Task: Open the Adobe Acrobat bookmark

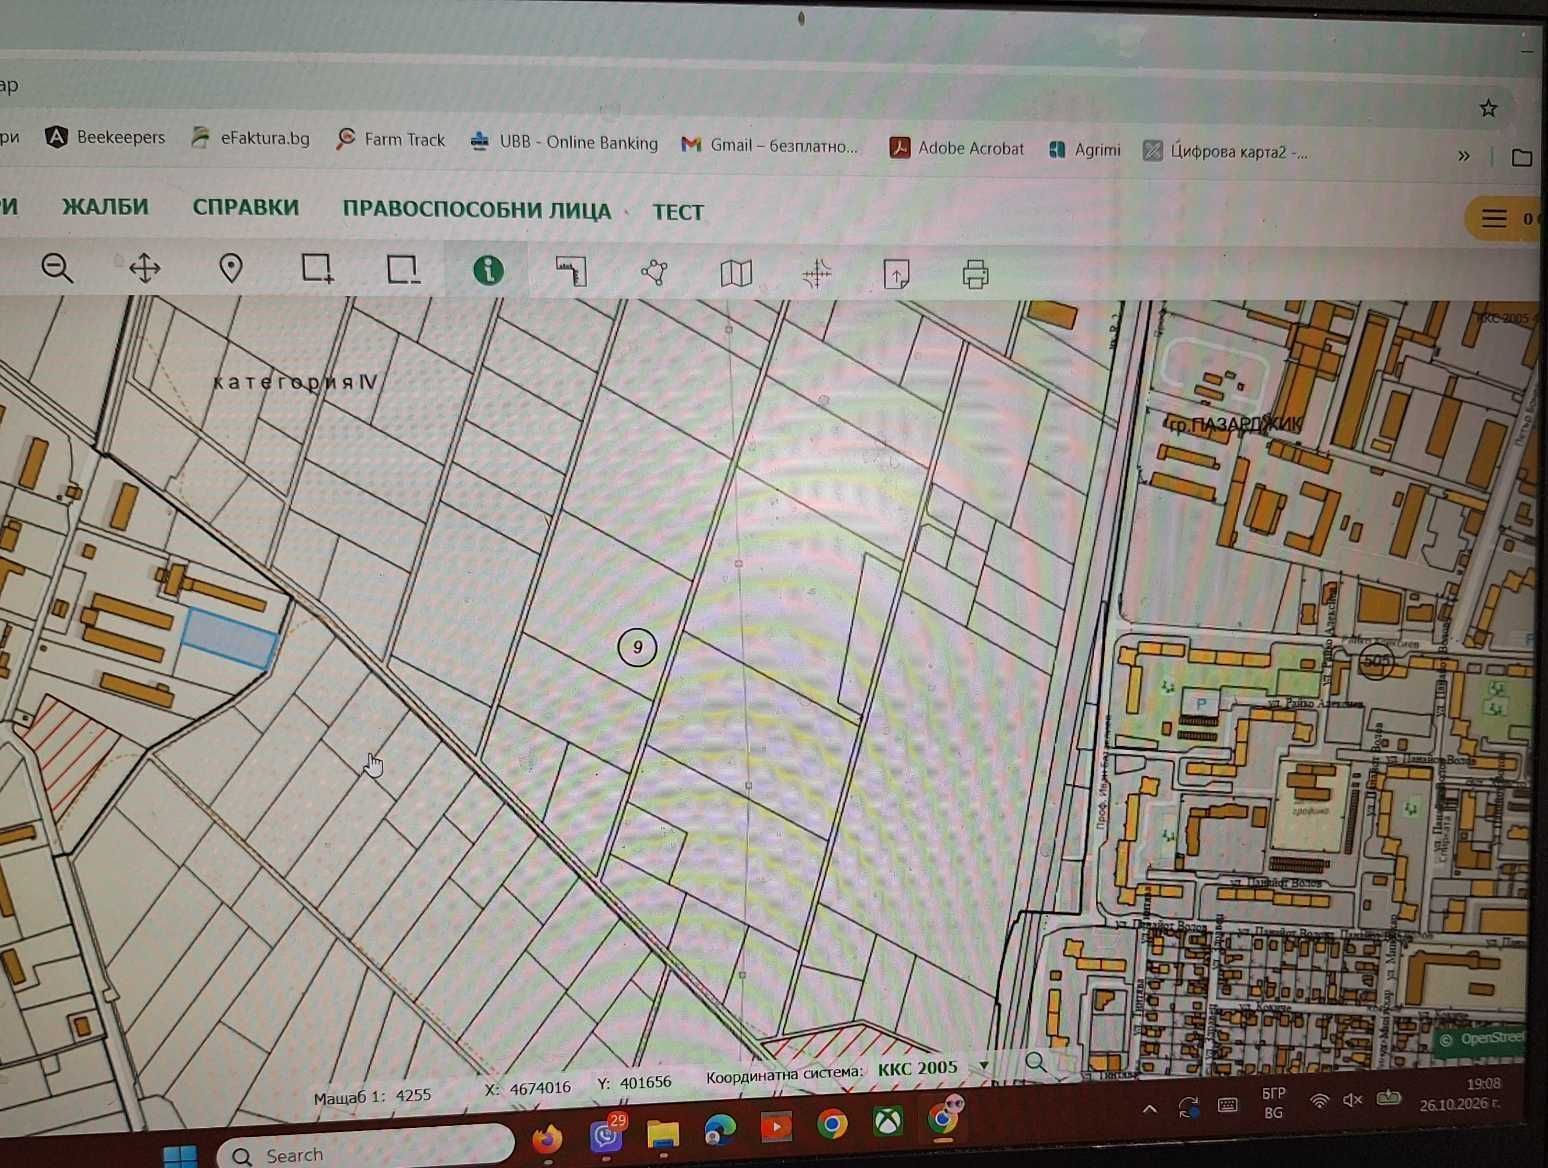Action: (x=957, y=148)
